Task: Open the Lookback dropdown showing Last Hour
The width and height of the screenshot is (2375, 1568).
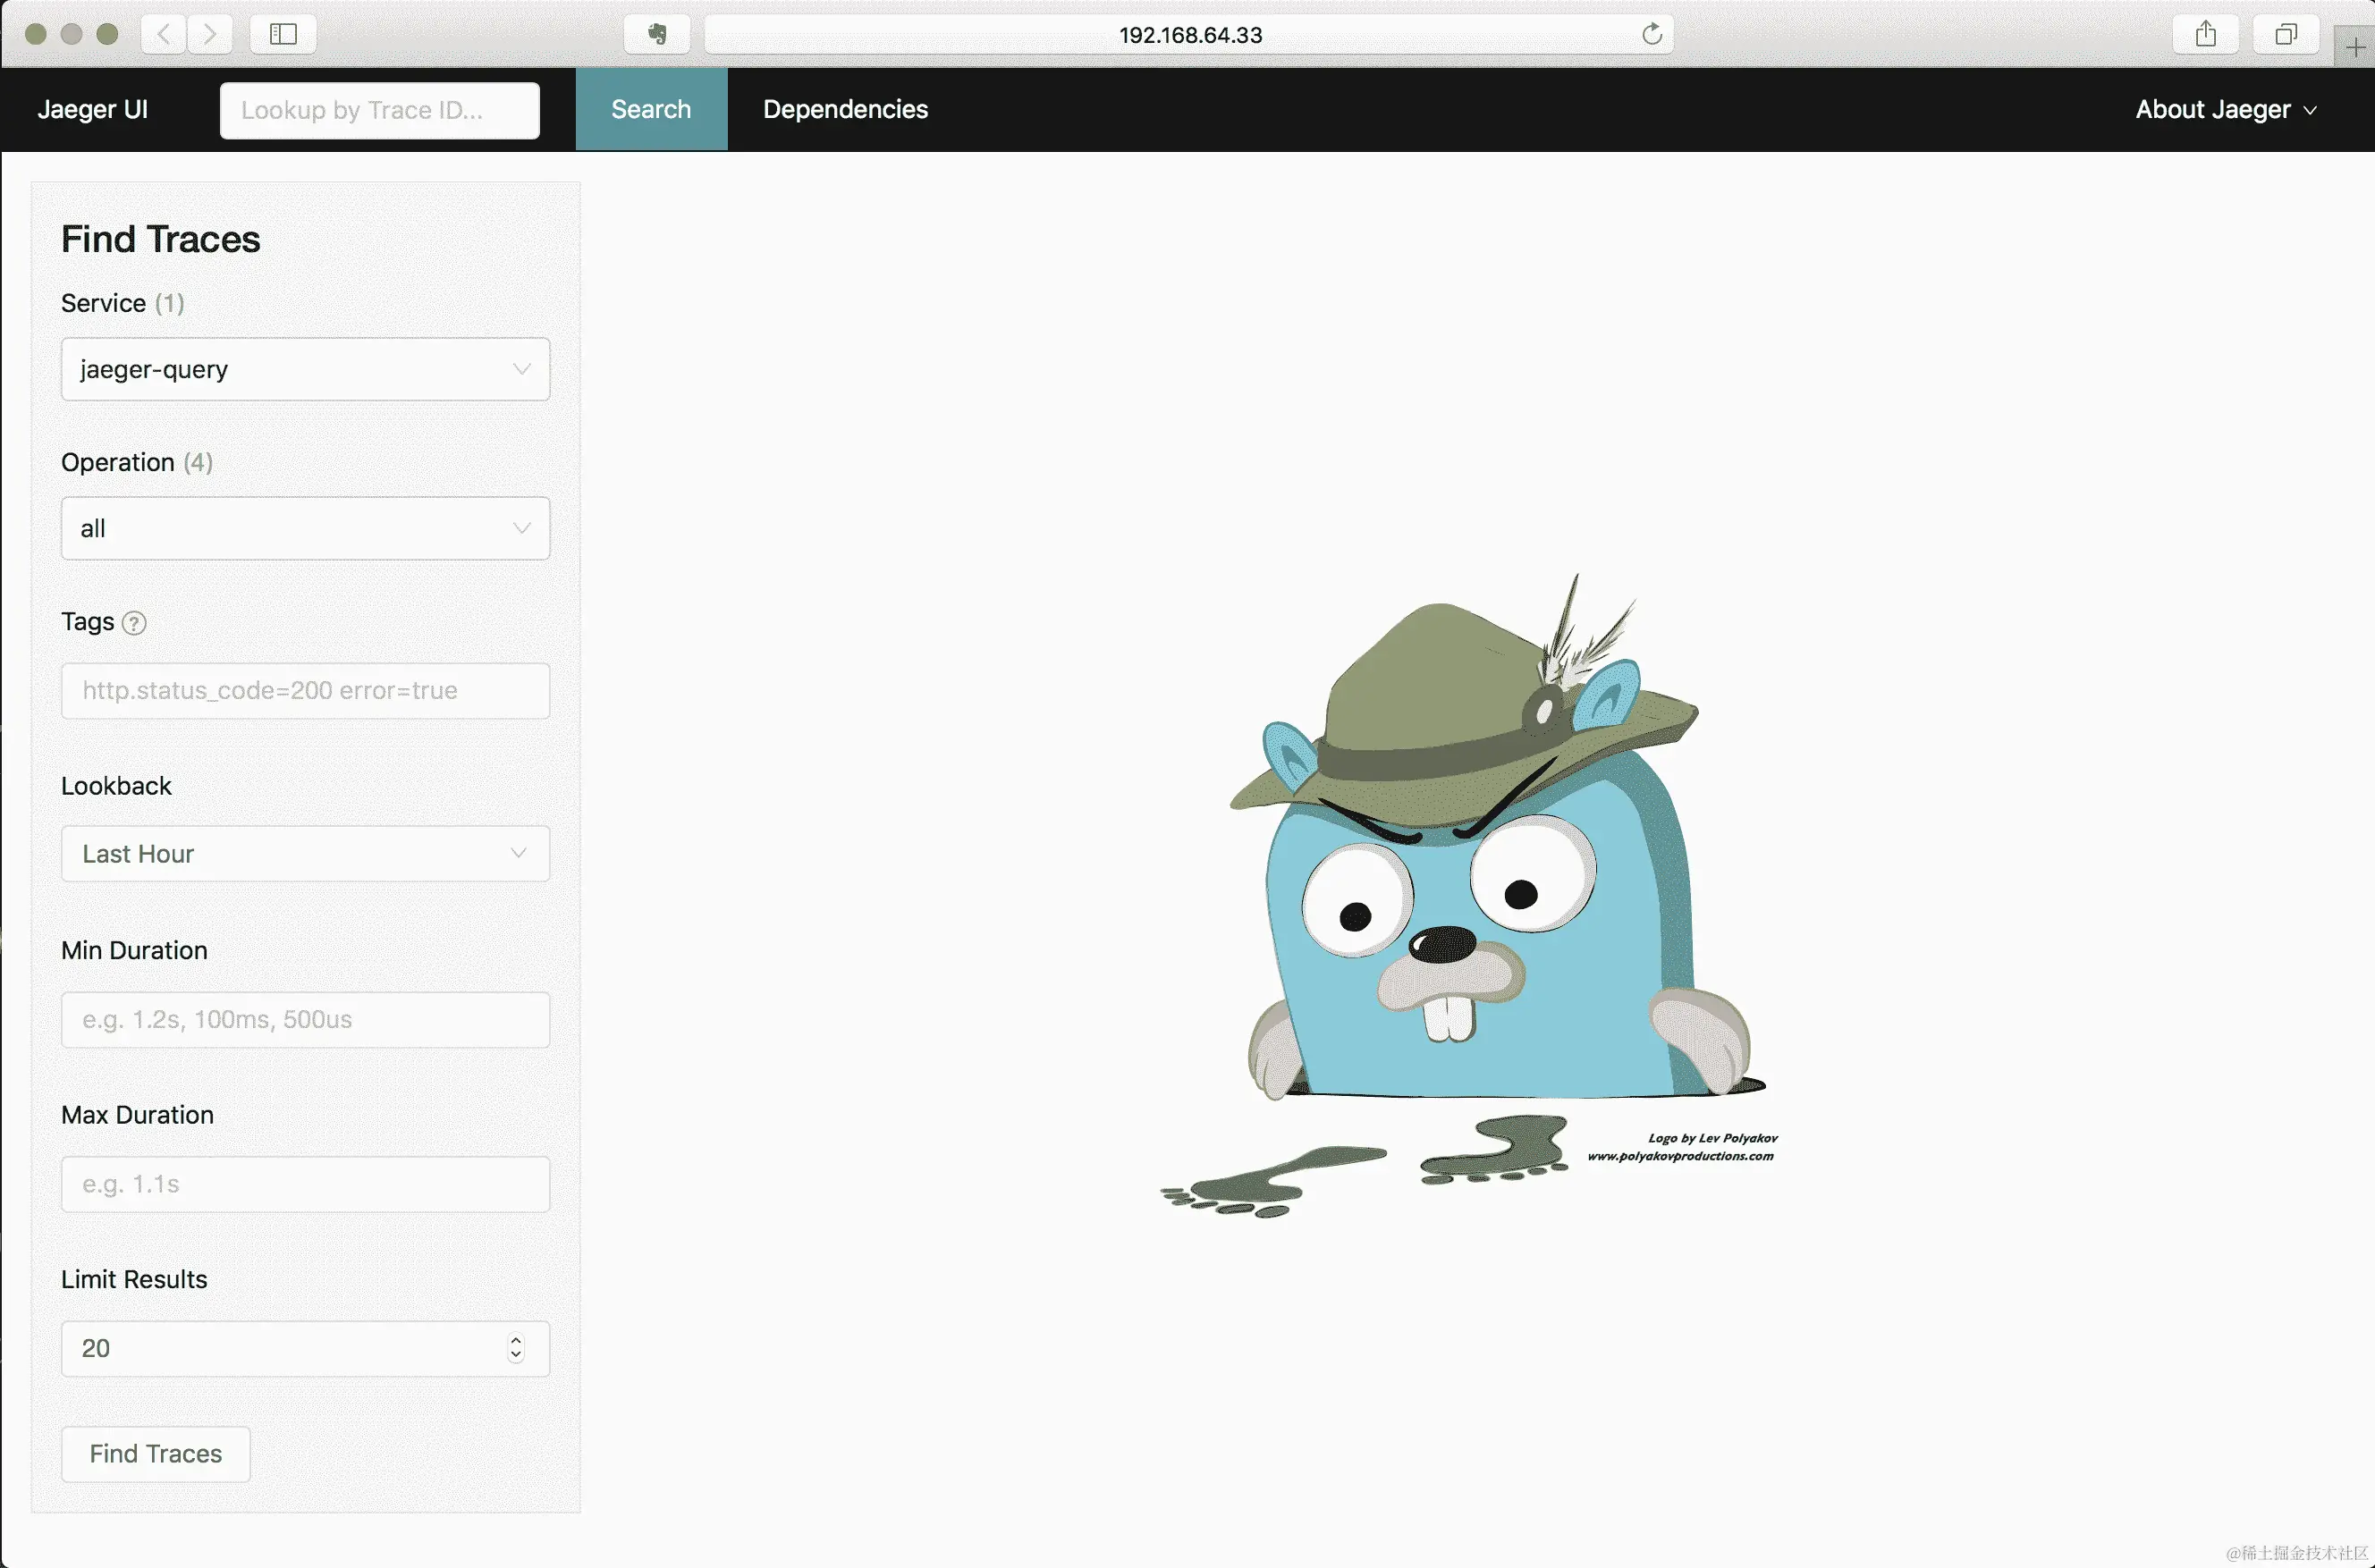Action: point(305,853)
